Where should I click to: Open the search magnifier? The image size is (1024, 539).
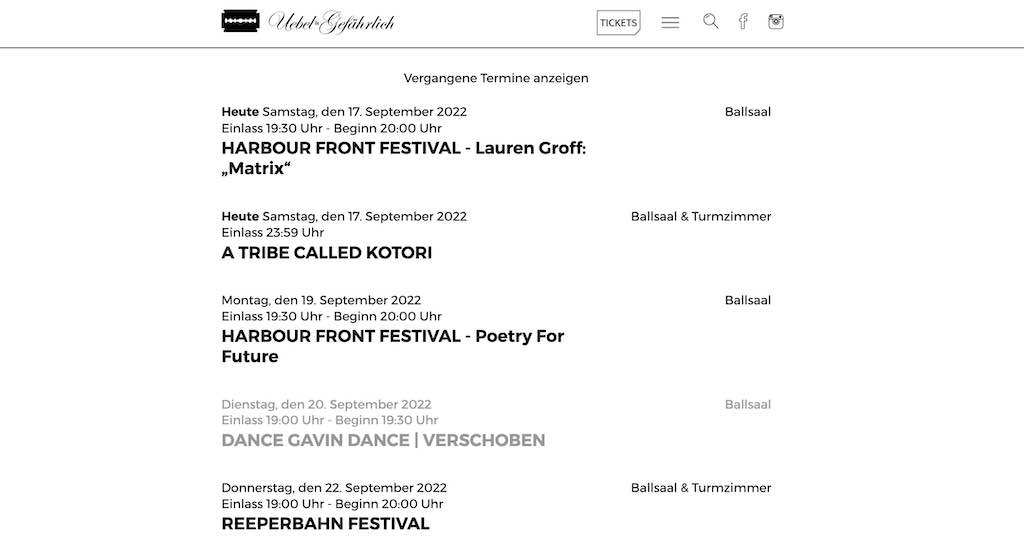click(710, 21)
